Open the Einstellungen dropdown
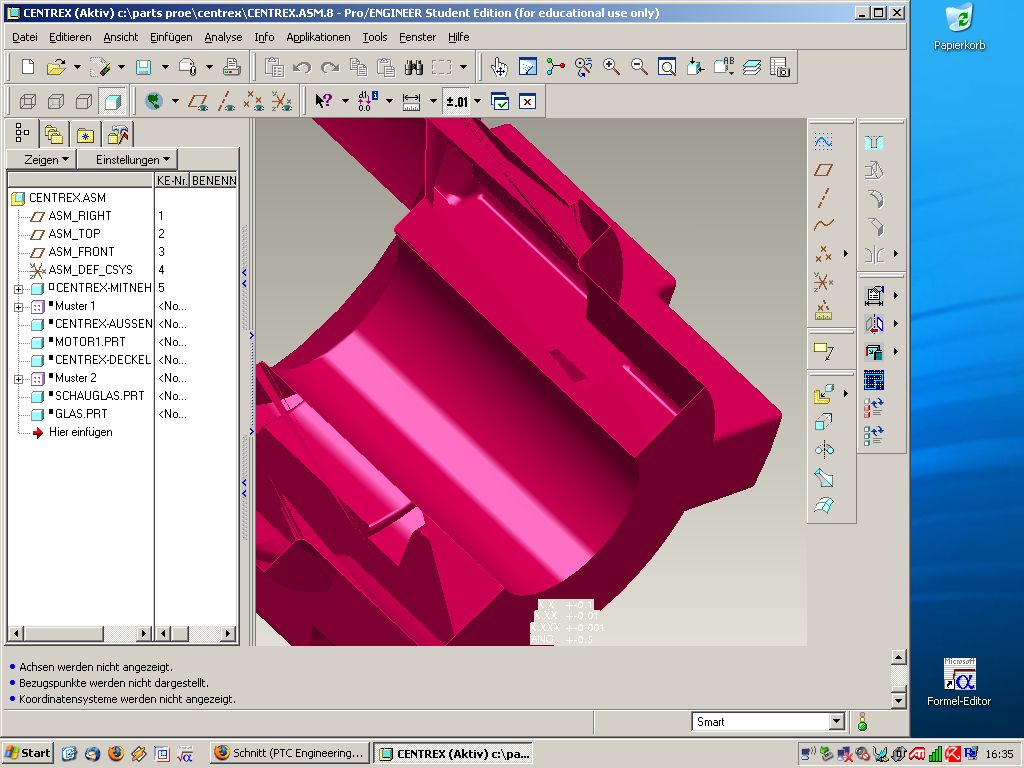Image resolution: width=1024 pixels, height=768 pixels. point(128,159)
